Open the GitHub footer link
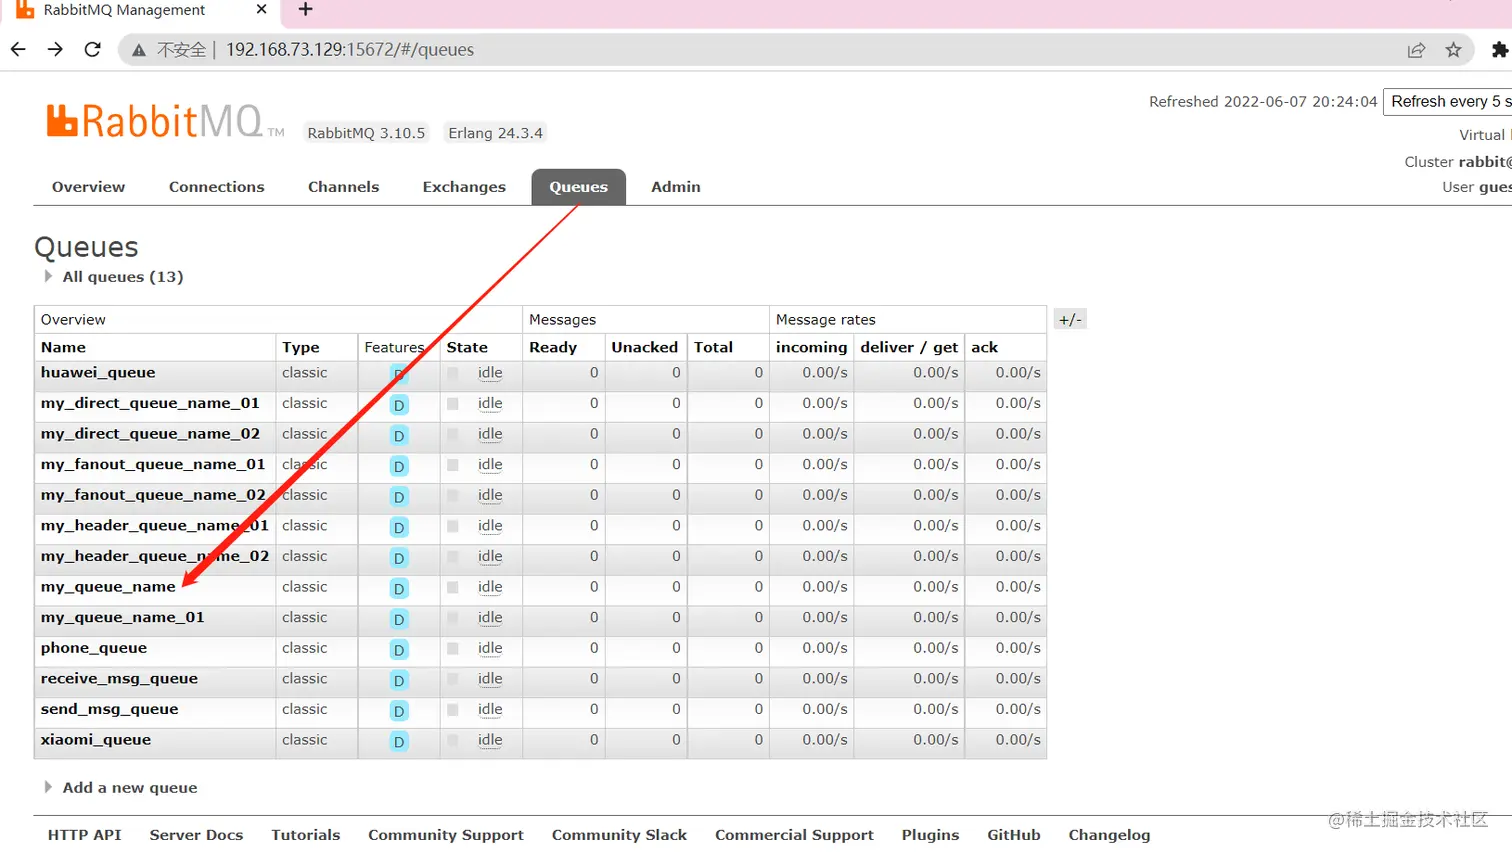This screenshot has height=853, width=1512. point(1014,835)
